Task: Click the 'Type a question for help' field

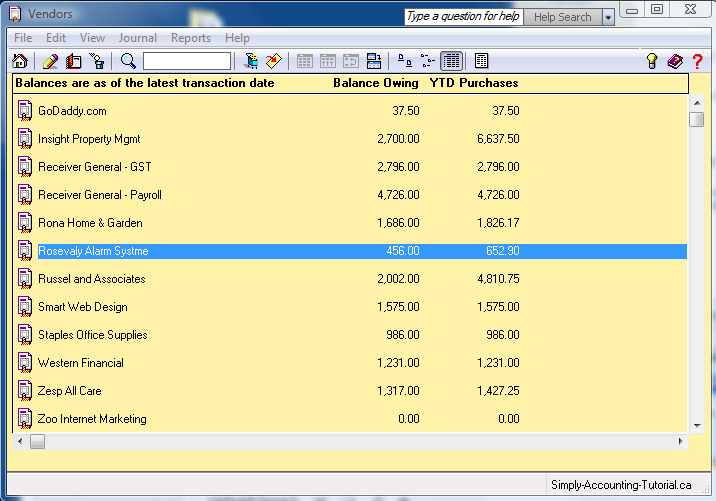Action: click(463, 17)
